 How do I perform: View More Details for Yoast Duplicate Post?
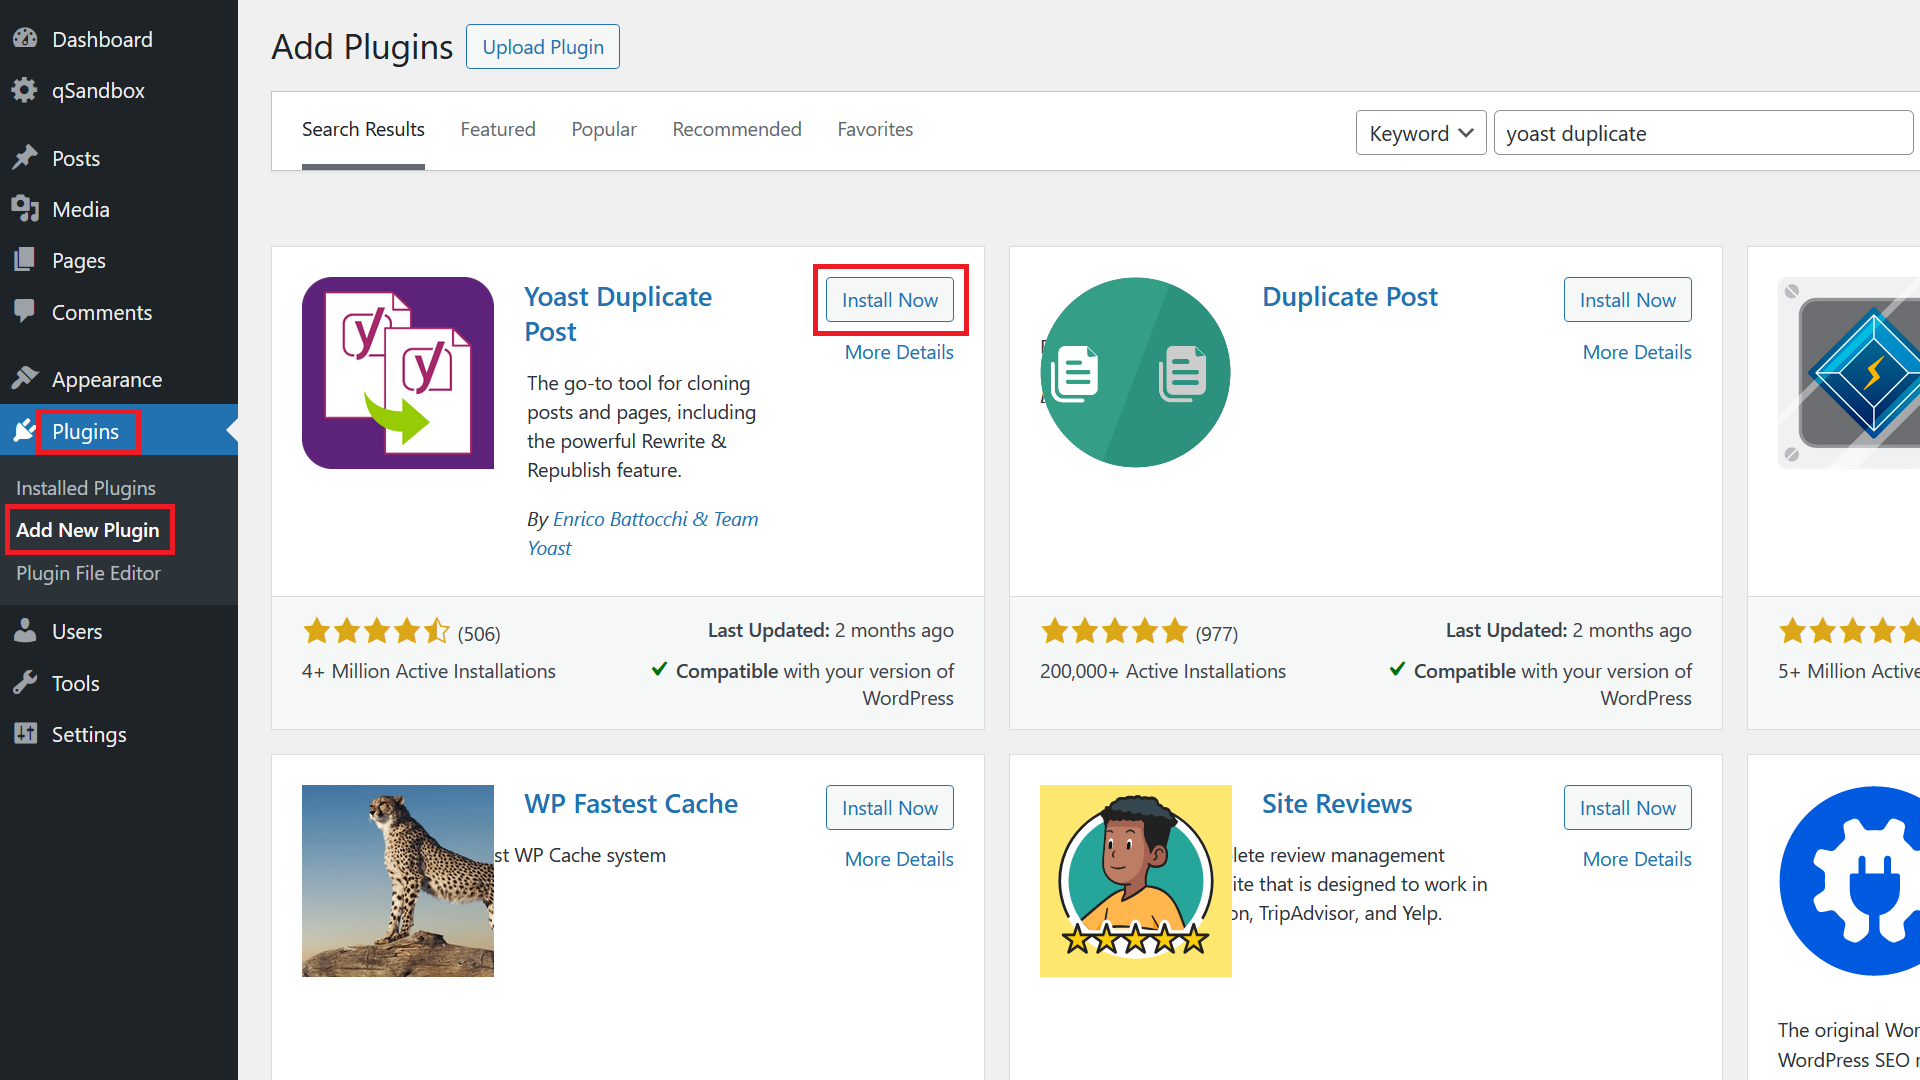tap(899, 352)
